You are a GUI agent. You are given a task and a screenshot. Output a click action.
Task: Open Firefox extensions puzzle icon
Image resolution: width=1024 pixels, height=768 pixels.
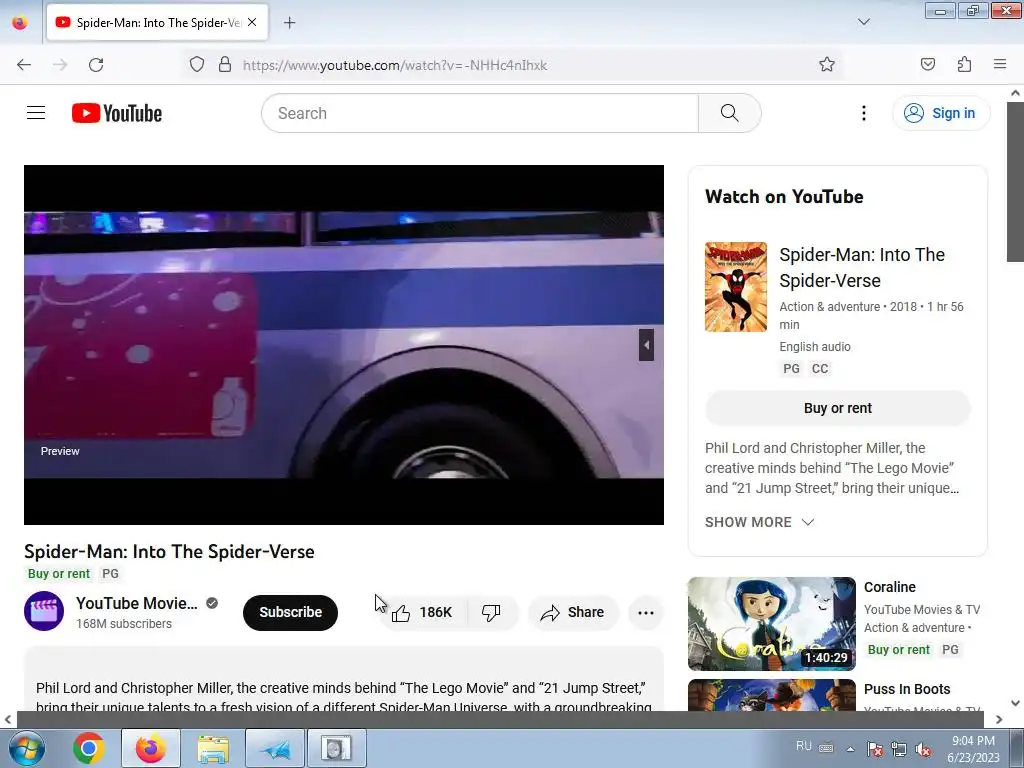(x=964, y=64)
